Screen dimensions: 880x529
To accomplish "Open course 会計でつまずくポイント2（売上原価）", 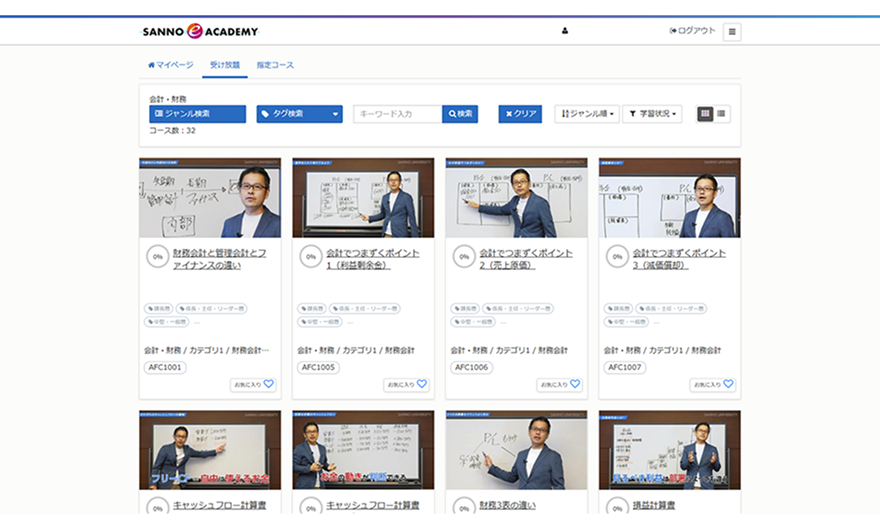I will pyautogui.click(x=524, y=259).
